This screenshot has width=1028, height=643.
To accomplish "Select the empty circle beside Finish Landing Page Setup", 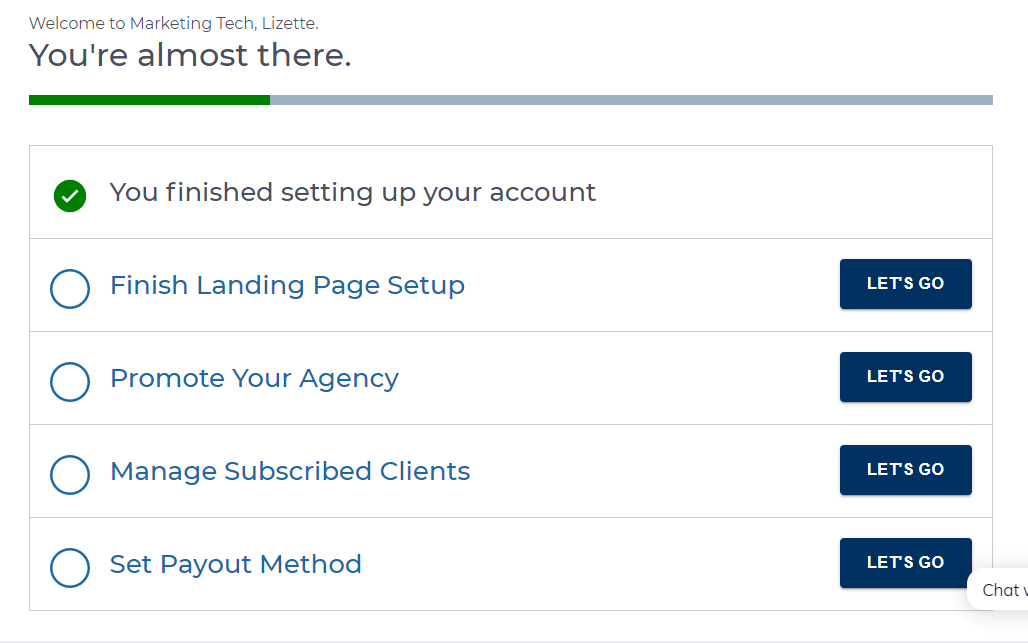I will 69,288.
